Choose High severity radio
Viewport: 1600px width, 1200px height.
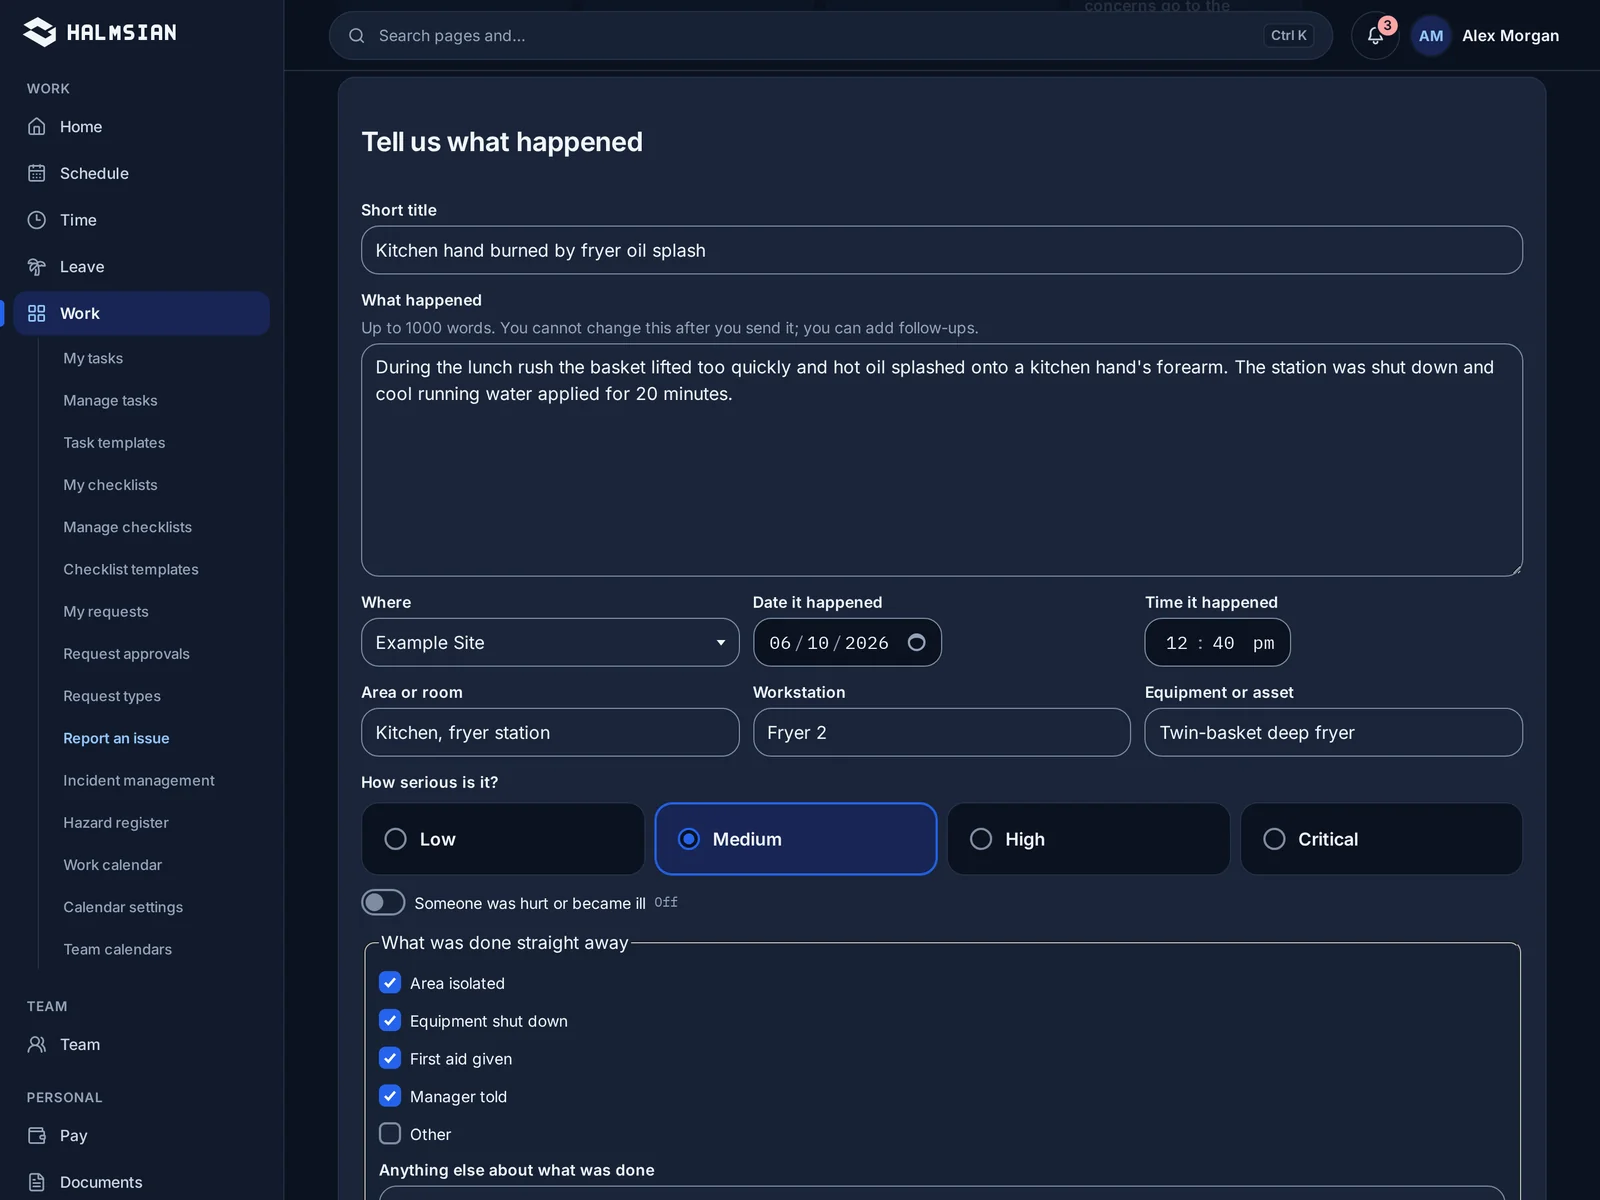click(981, 839)
